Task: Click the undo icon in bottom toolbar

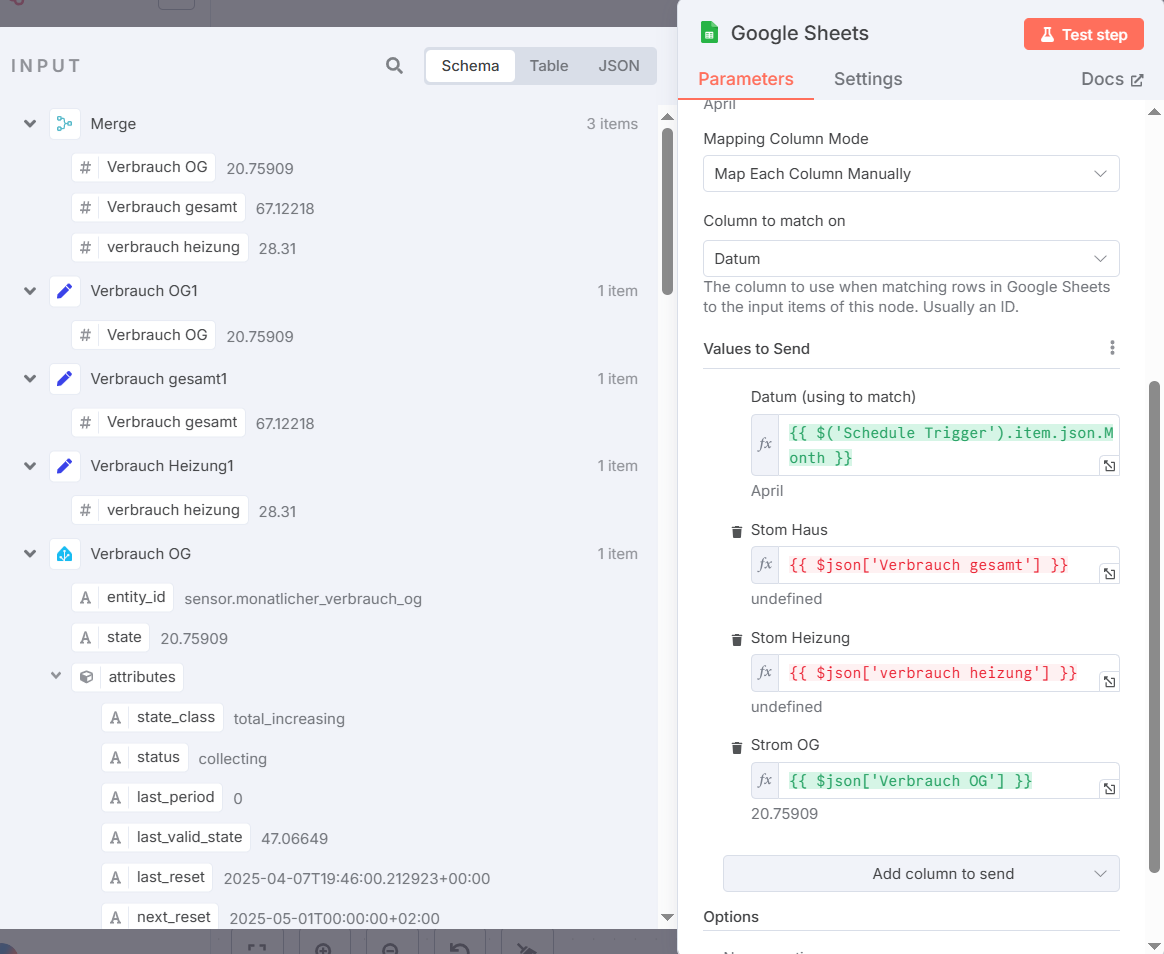Action: pos(460,947)
